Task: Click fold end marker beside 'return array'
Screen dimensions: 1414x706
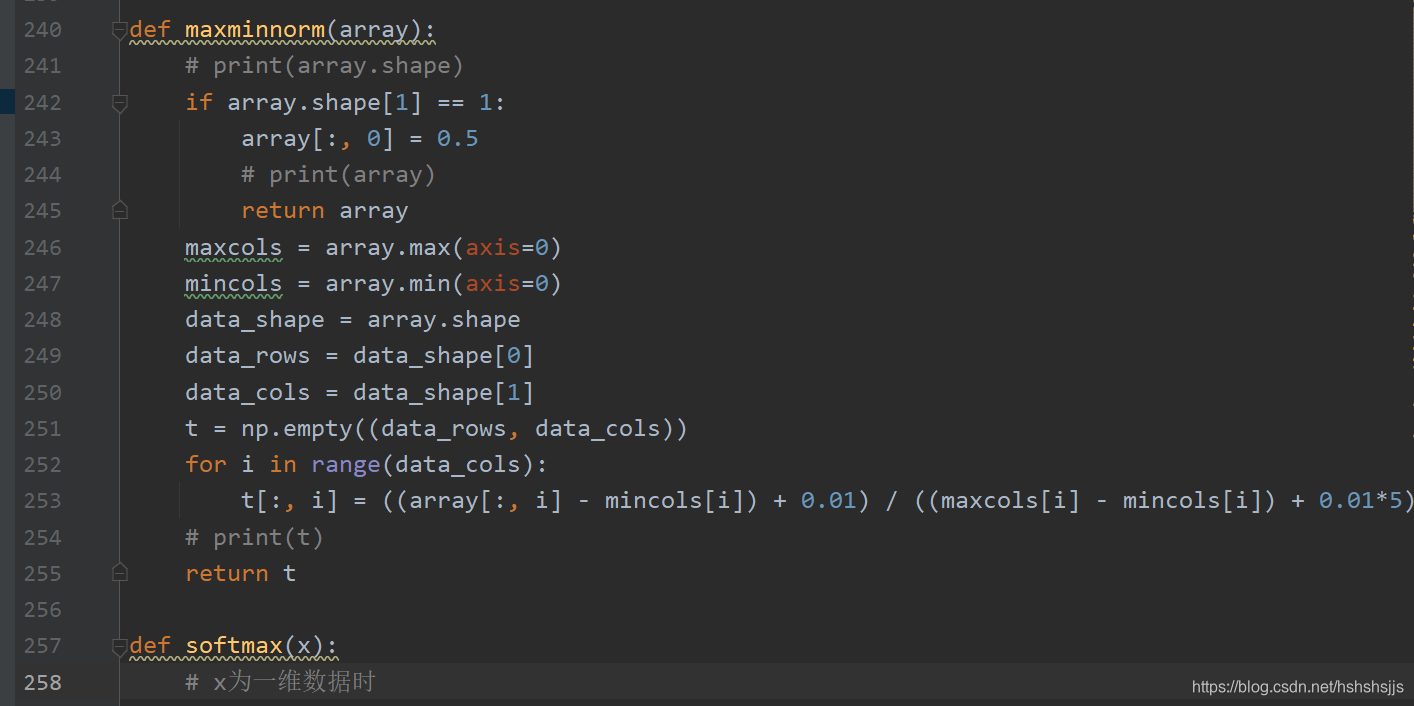Action: pos(120,210)
